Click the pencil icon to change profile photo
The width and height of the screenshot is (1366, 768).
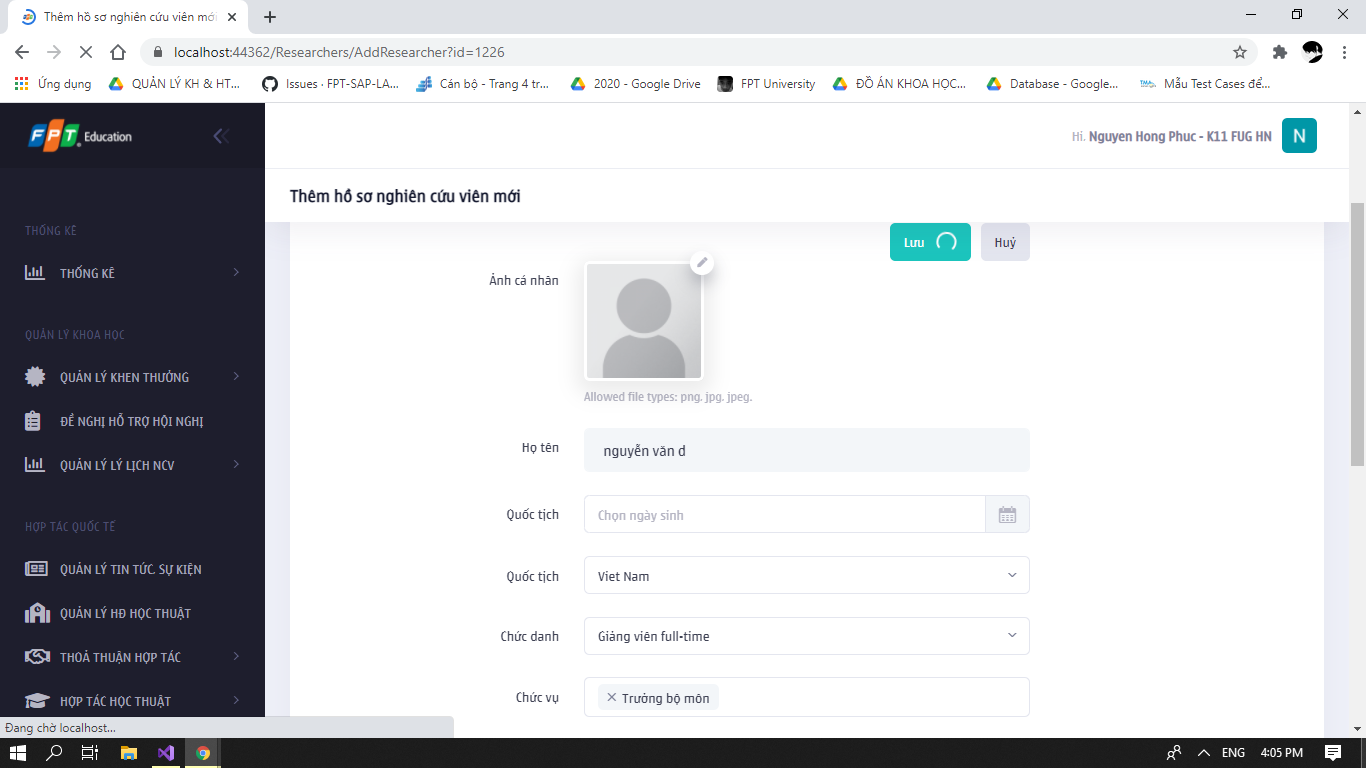[703, 263]
